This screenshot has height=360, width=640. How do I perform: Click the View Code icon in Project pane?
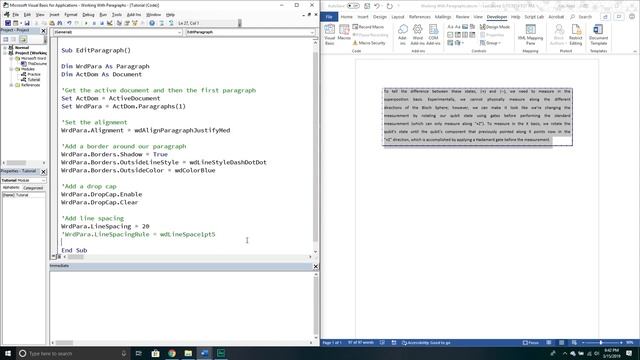click(x=6, y=40)
